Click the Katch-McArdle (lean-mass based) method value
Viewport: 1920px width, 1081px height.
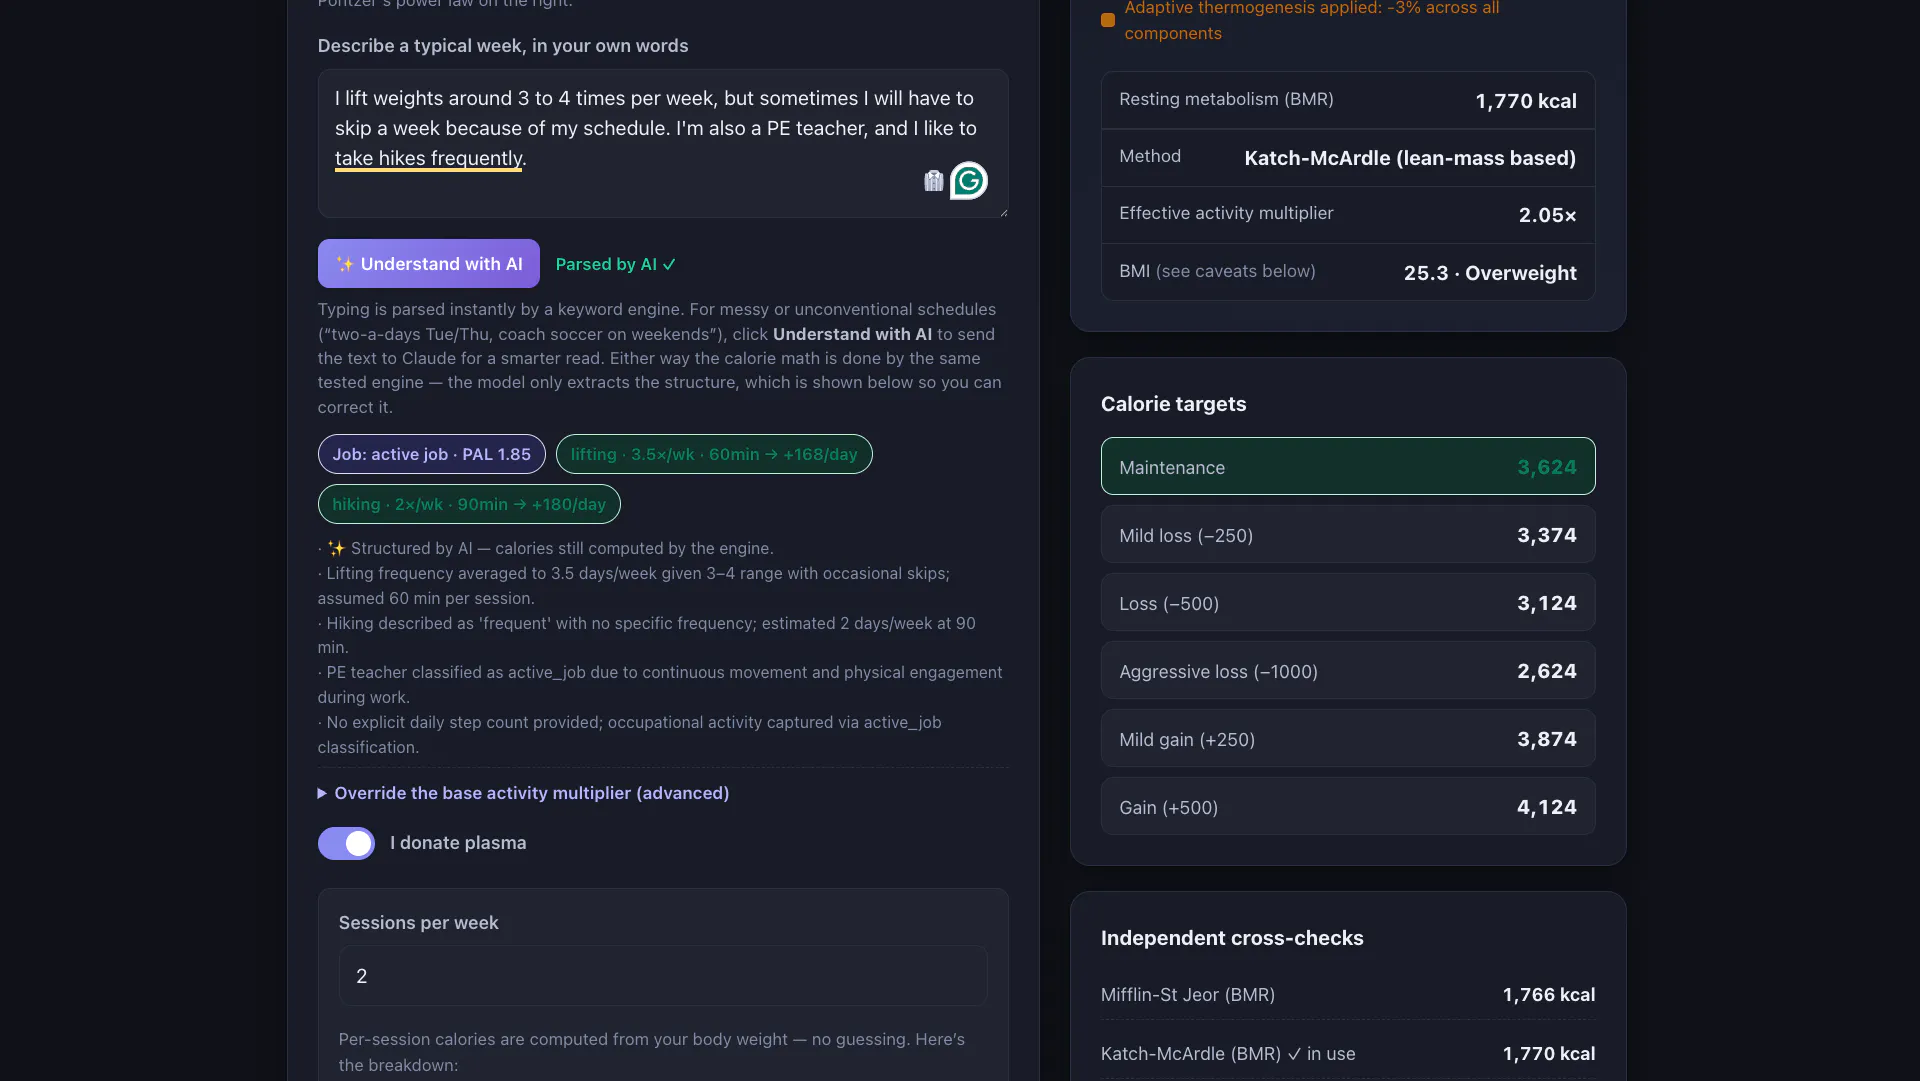click(1410, 158)
